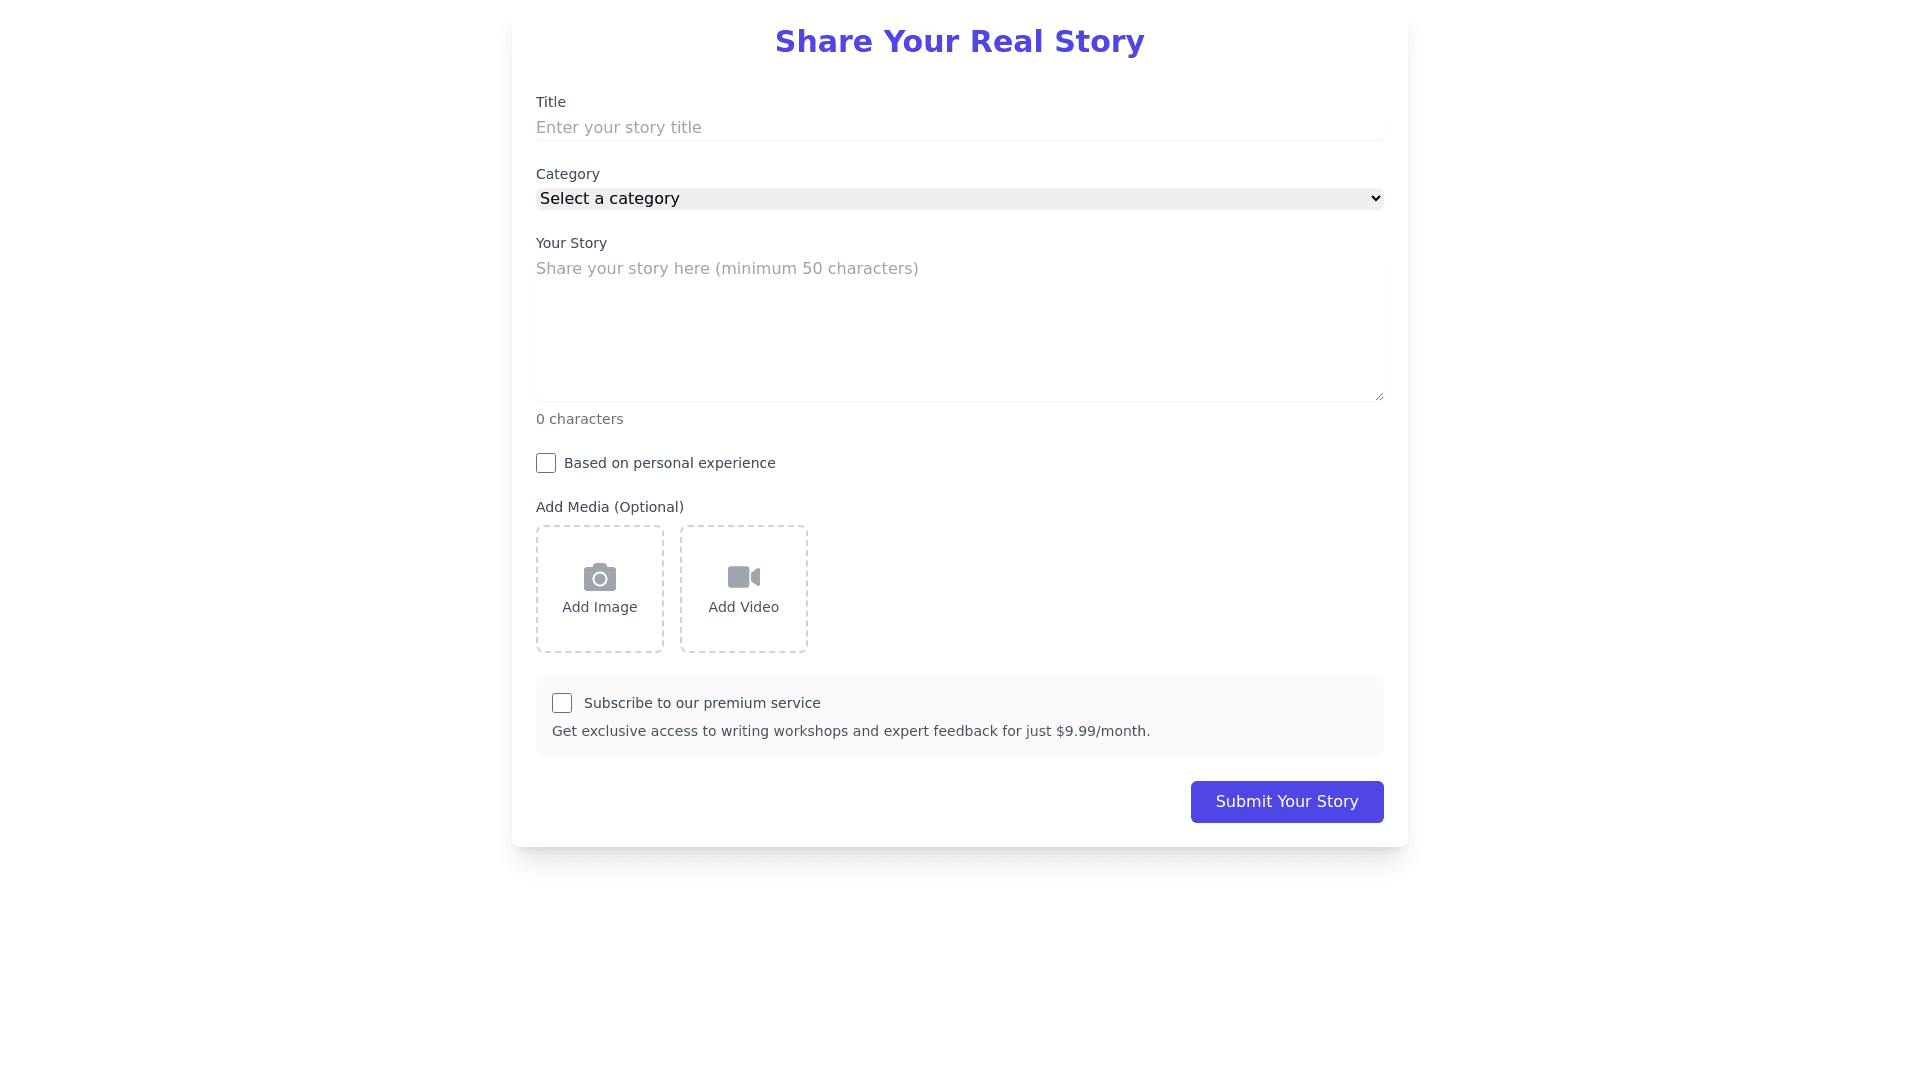The width and height of the screenshot is (1920, 1080).
Task: Grab the story textarea resize handle
Action: pyautogui.click(x=1379, y=396)
